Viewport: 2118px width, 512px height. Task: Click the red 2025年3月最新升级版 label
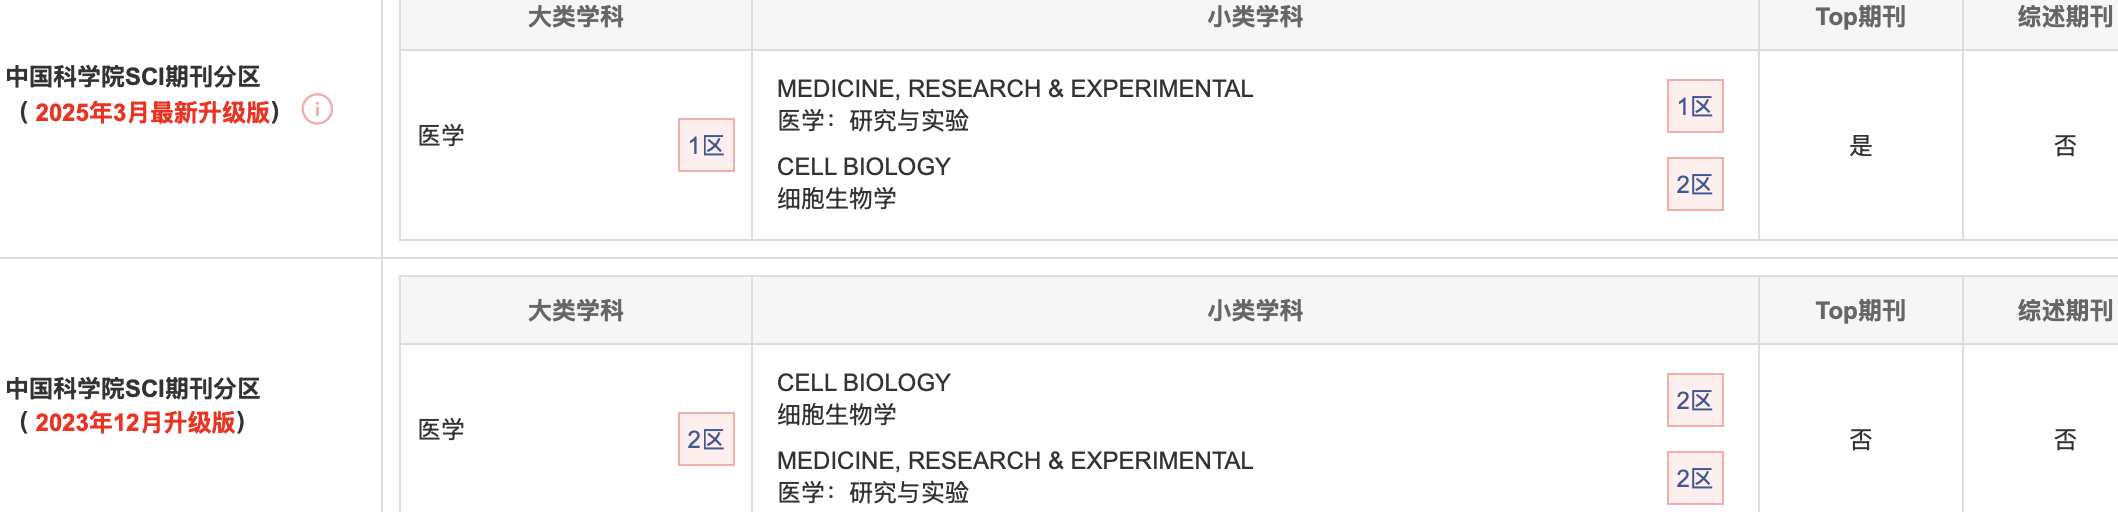(x=152, y=112)
